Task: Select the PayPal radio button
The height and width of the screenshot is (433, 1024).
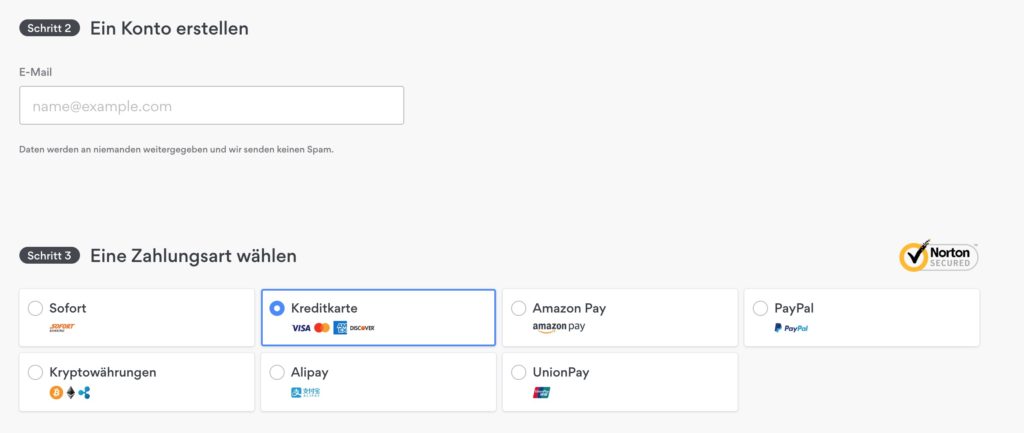Action: [x=760, y=308]
